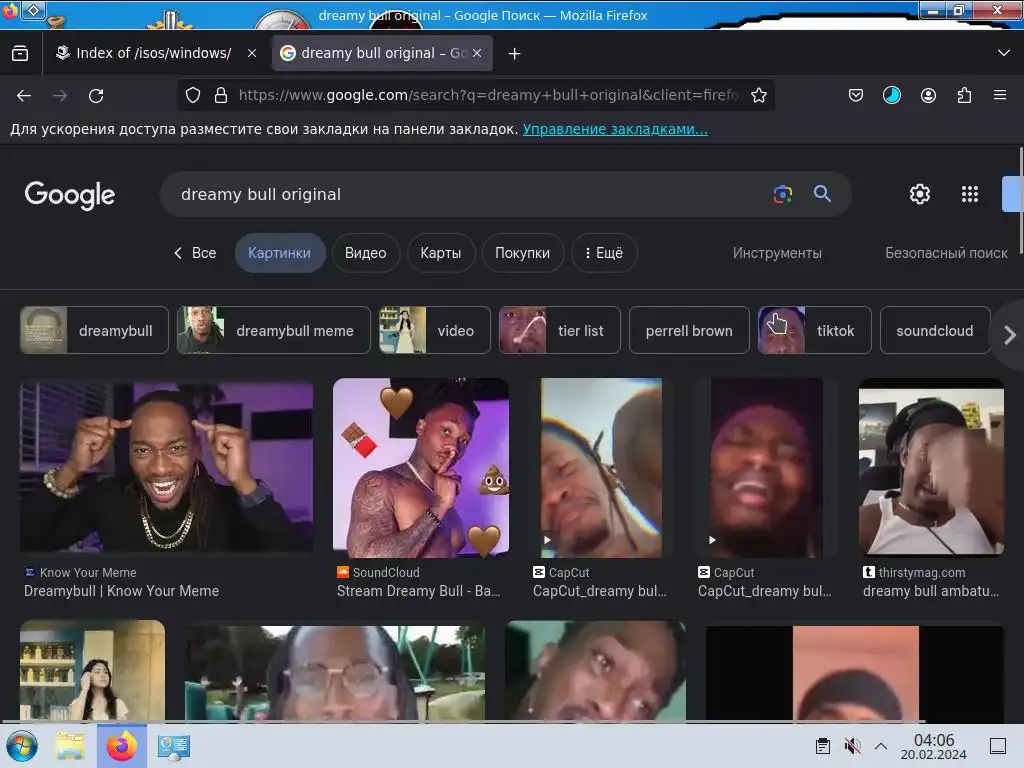Filter by tier list chip
This screenshot has width=1024, height=768.
coord(560,330)
